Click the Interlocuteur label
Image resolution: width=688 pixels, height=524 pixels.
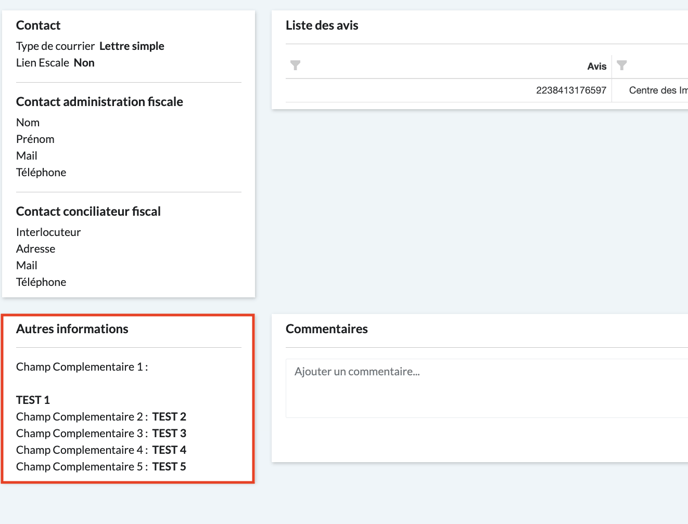point(48,232)
